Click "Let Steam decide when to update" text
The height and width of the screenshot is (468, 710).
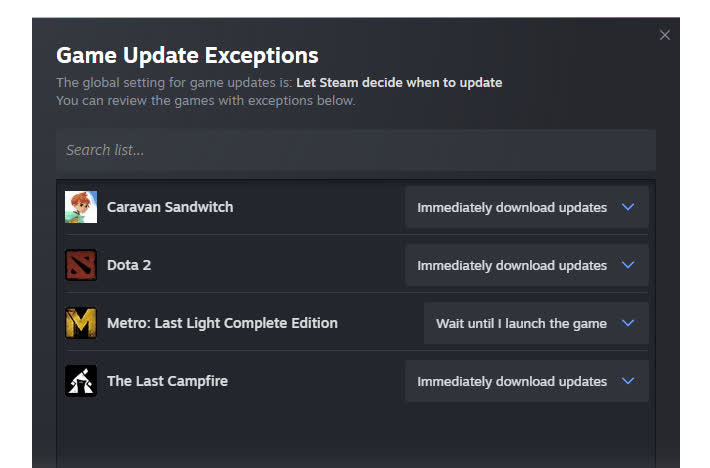coord(399,82)
